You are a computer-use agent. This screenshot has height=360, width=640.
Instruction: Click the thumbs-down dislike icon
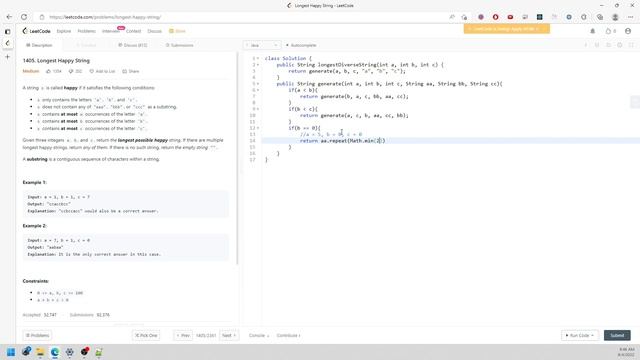click(x=71, y=71)
